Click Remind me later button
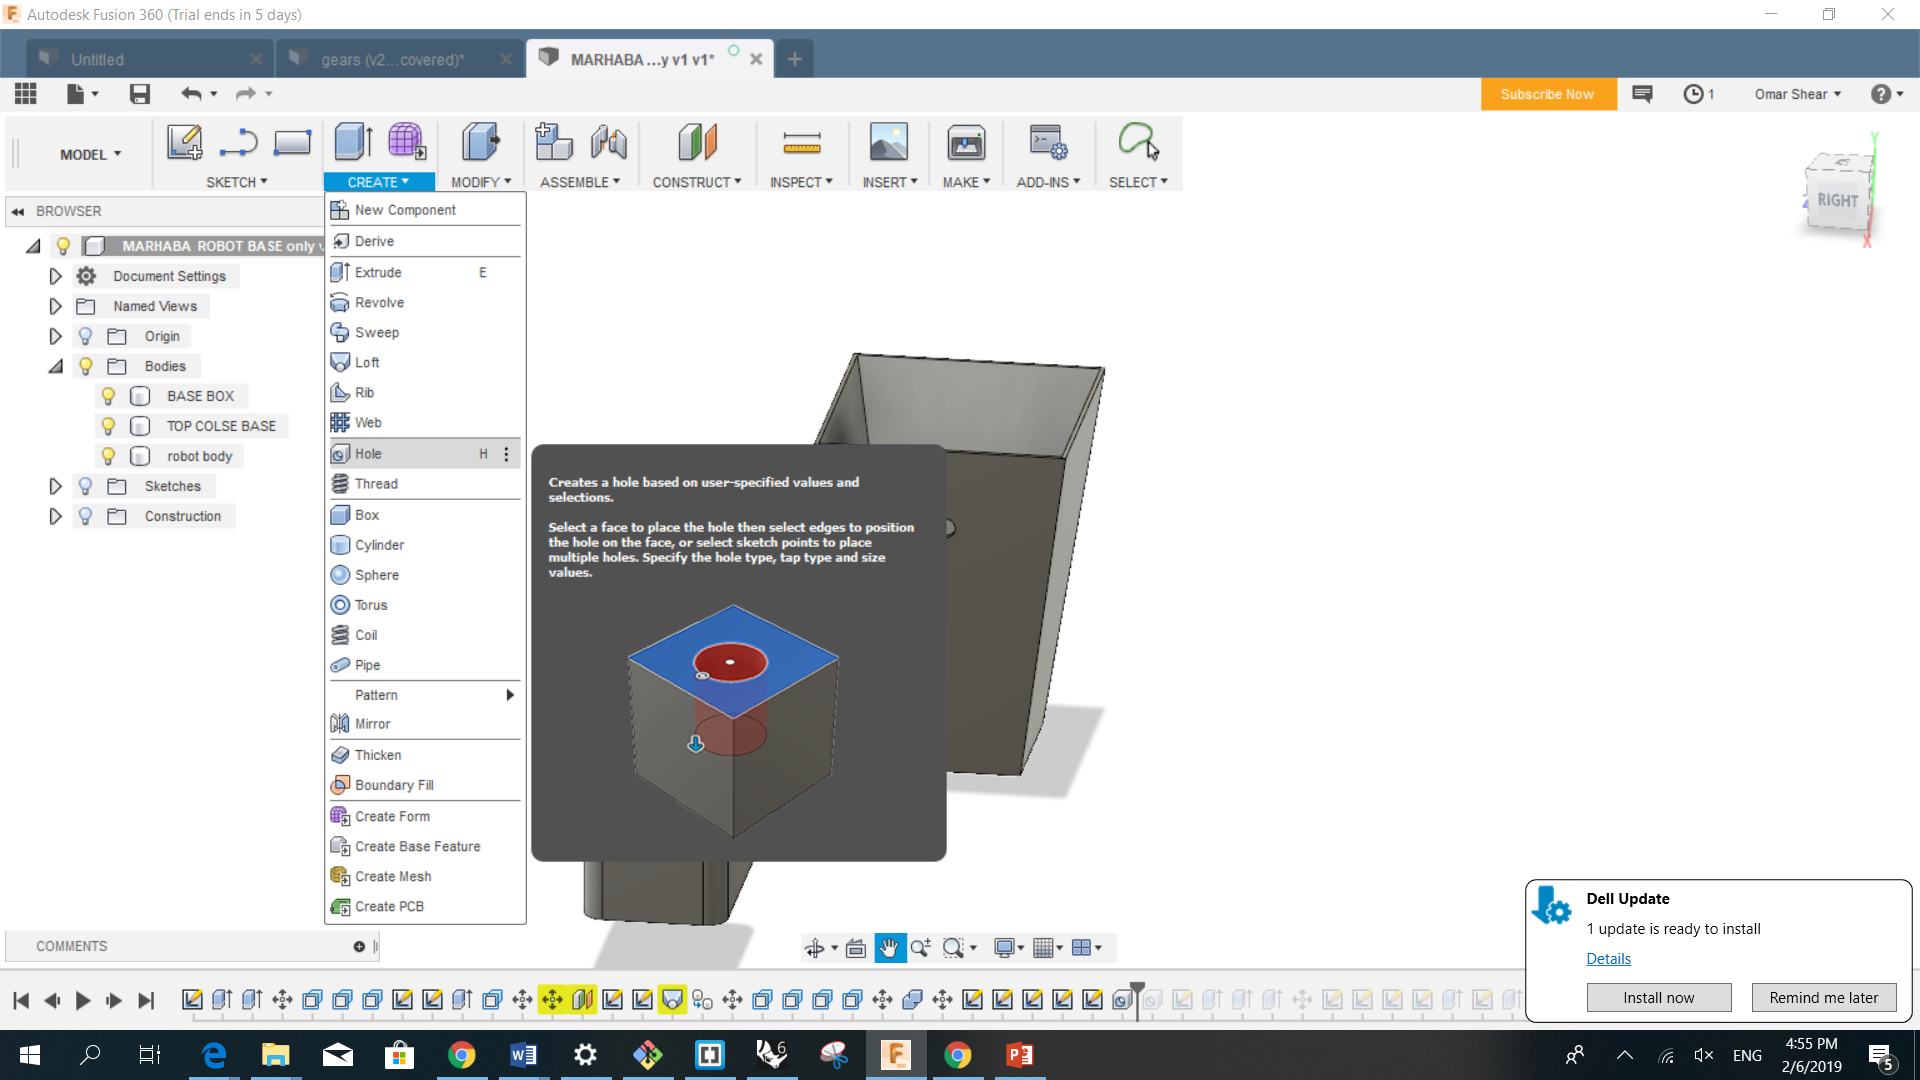 [1823, 997]
